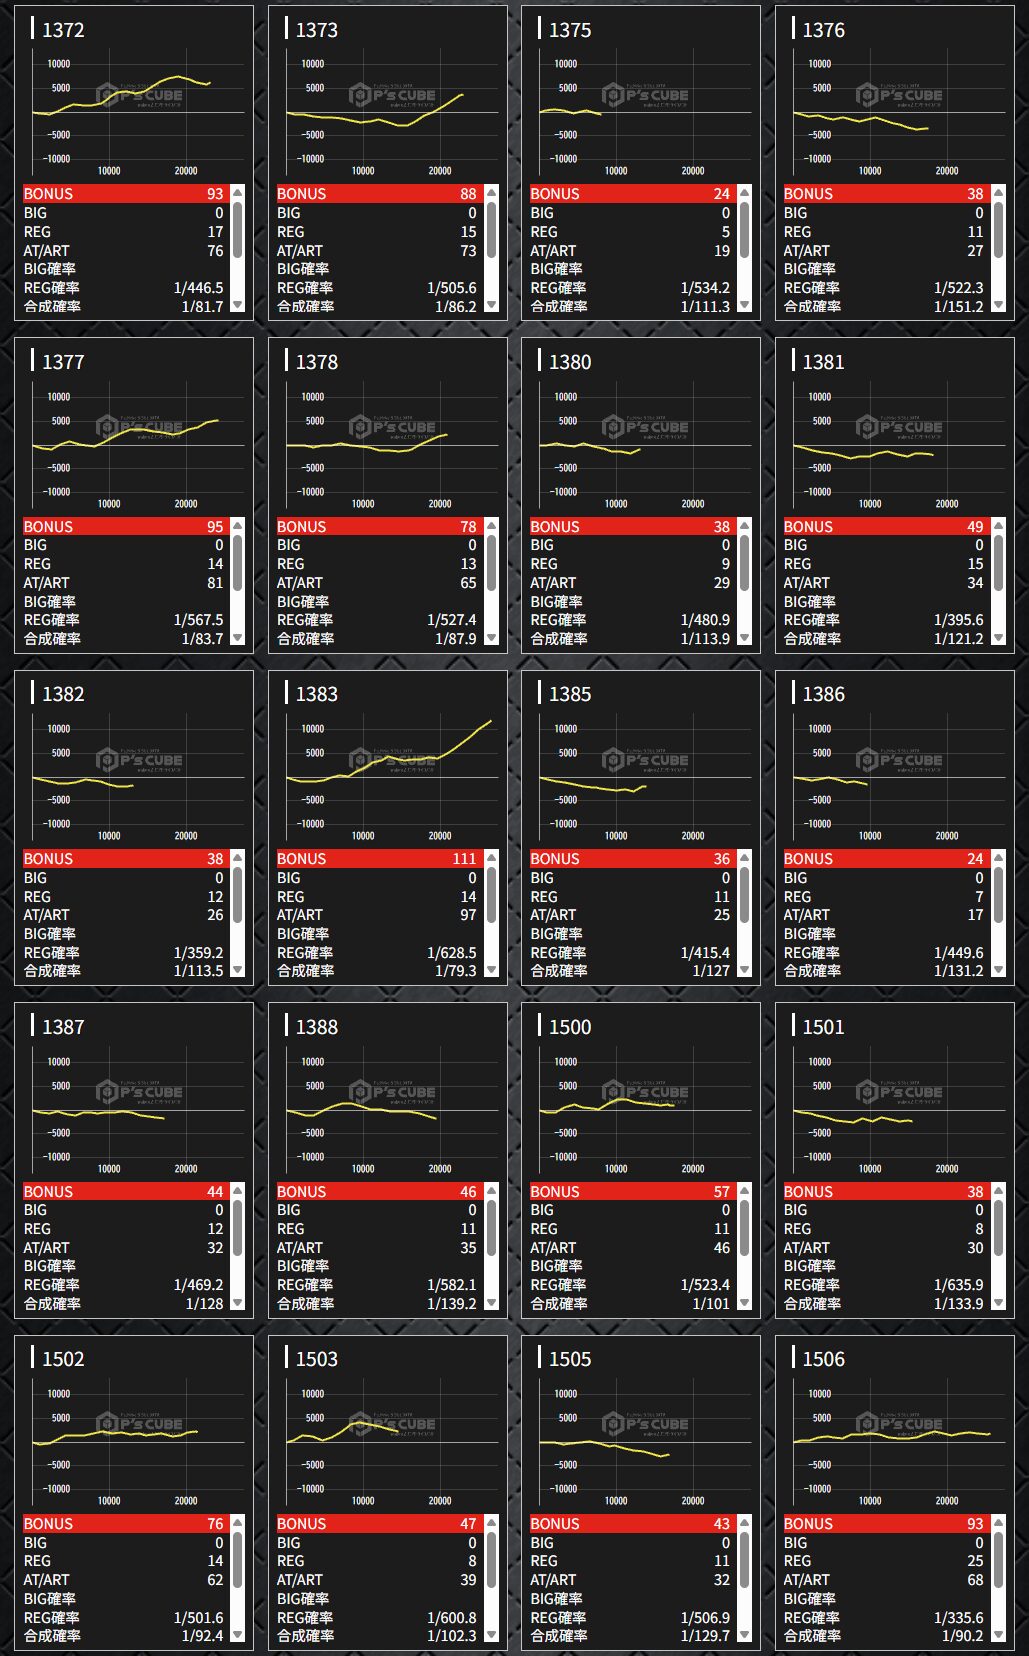Click scroll-down arrow in machine 1500 data list
The image size is (1029, 1656).
(x=744, y=1303)
